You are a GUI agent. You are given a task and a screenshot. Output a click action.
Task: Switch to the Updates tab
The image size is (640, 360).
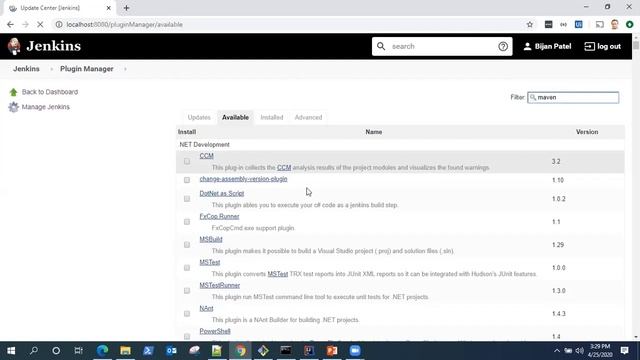199,118
